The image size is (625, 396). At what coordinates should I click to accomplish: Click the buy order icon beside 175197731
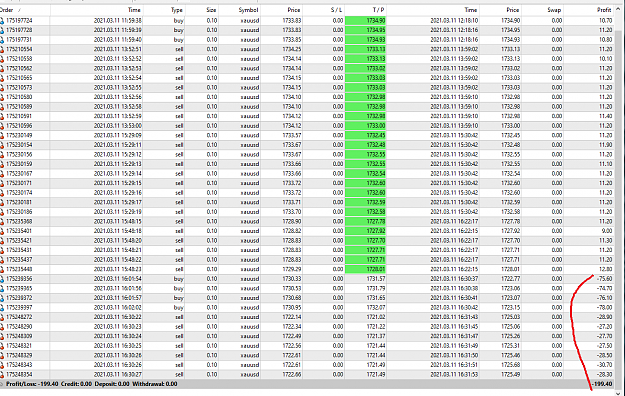2,39
